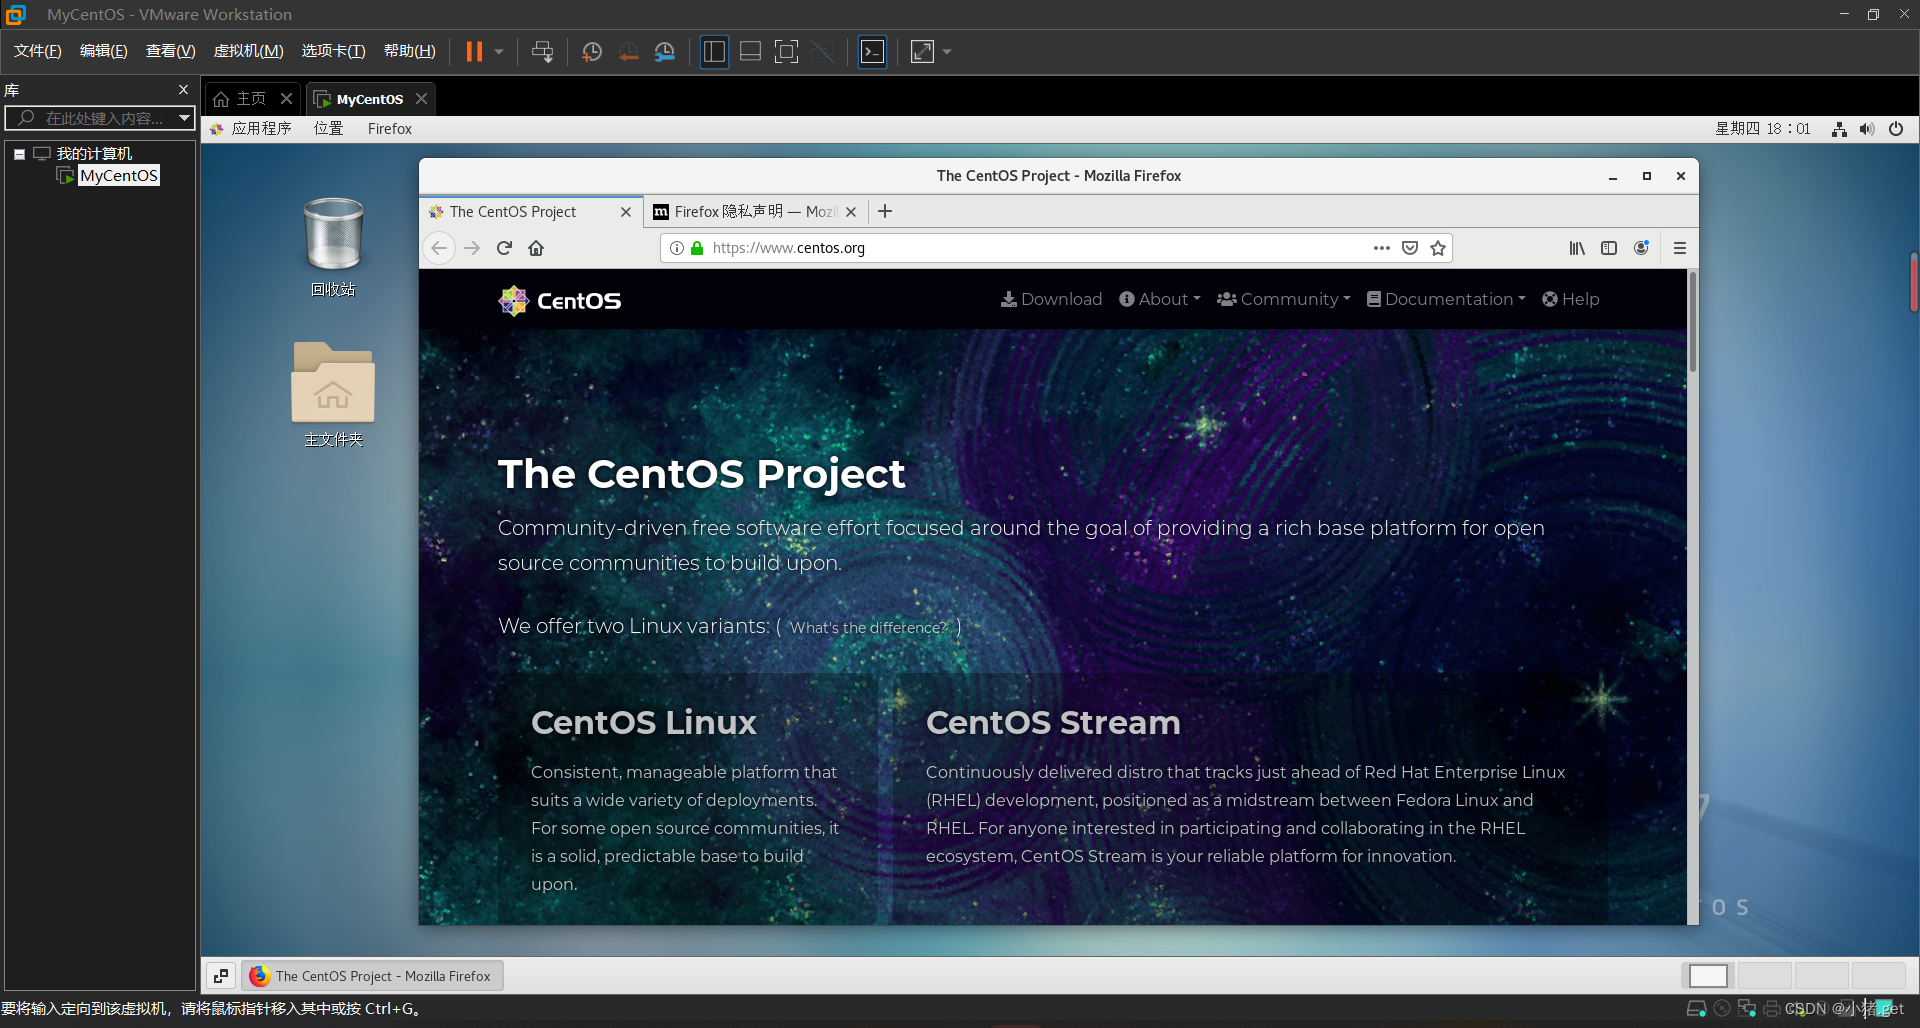Open the page actions three-dot menu
This screenshot has height=1028, width=1920.
pyautogui.click(x=1382, y=248)
